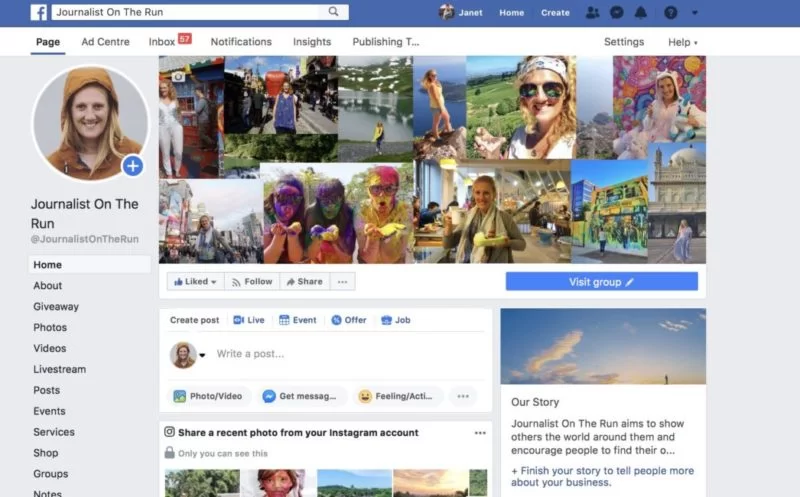Click Home link in top bar

click(512, 13)
